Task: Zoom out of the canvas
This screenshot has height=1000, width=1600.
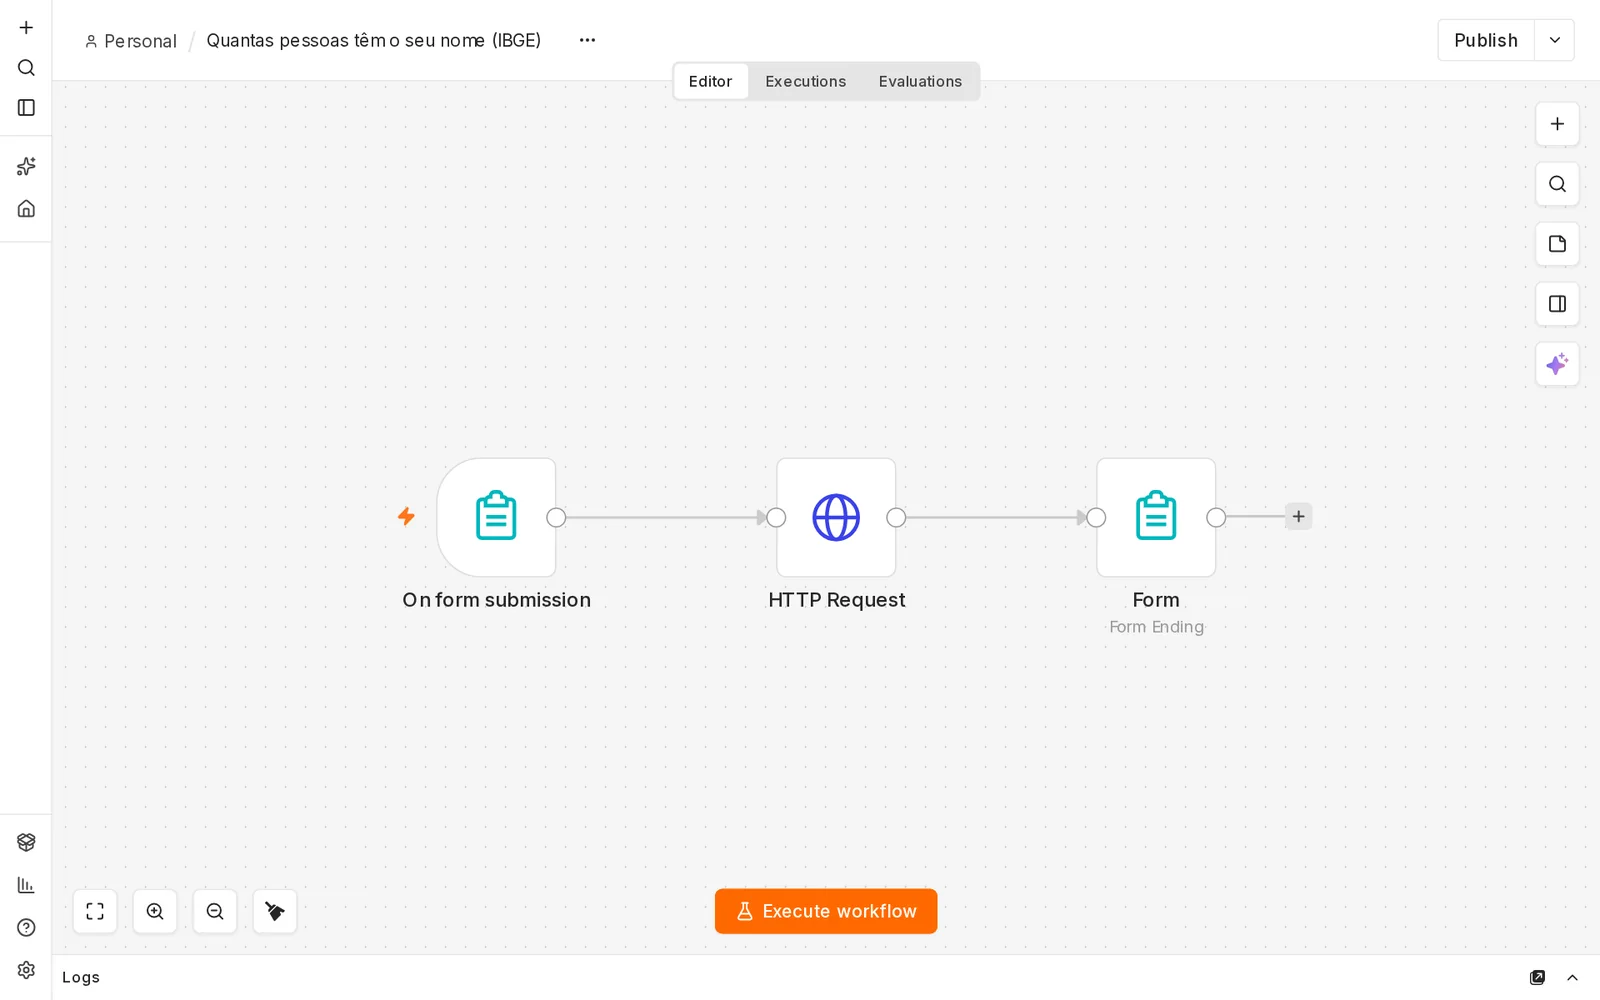Action: (x=215, y=911)
